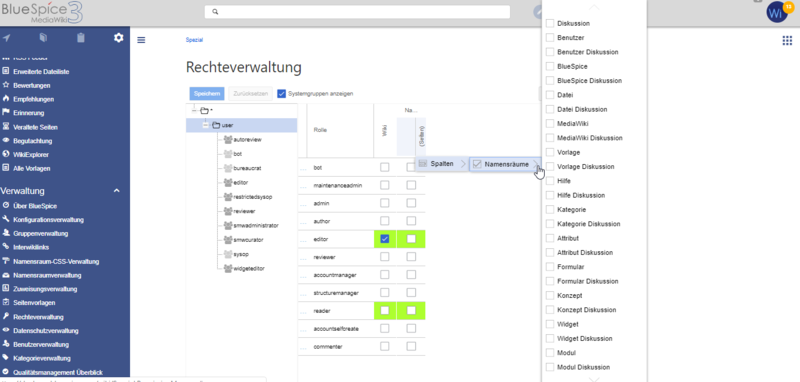This screenshot has height=382, width=800.
Task: Open the clipboard tab in sidebar
Action: (81, 38)
